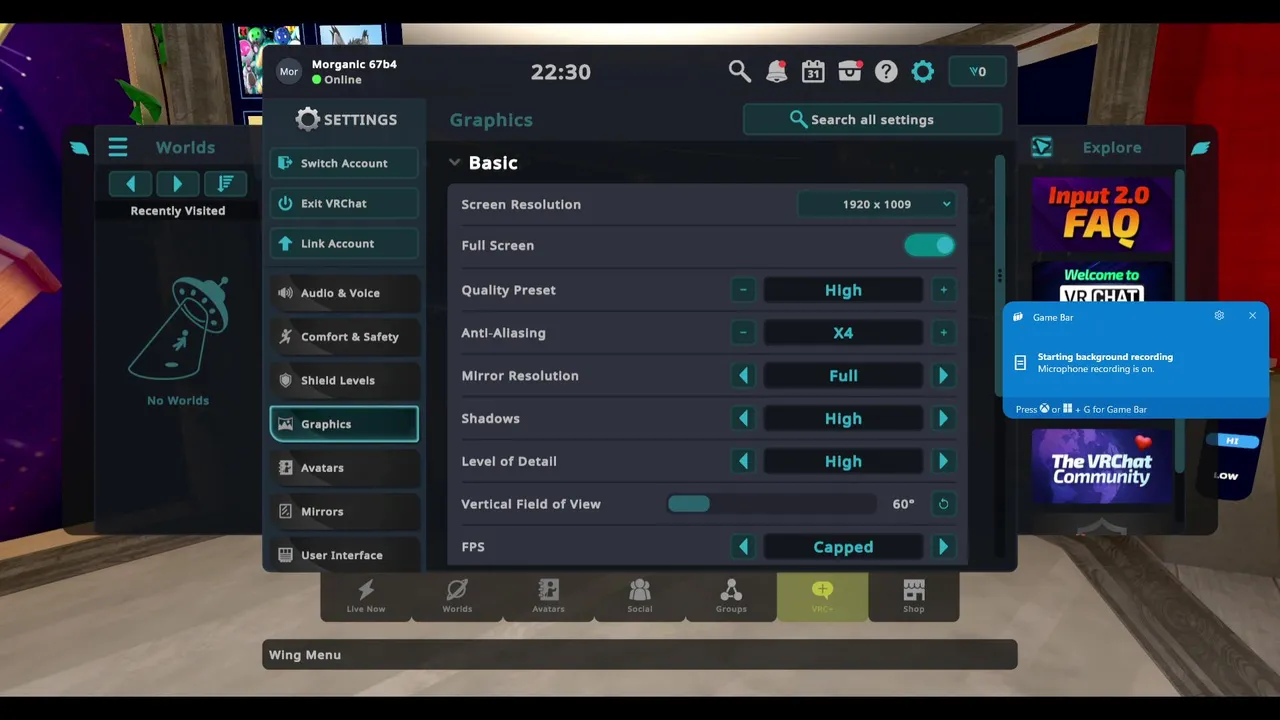
Task: Open the marketplace storefront icon in header
Action: click(850, 71)
